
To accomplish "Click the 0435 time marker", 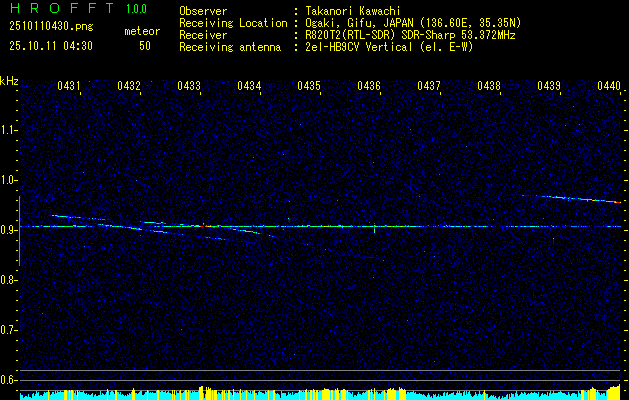I will (309, 86).
